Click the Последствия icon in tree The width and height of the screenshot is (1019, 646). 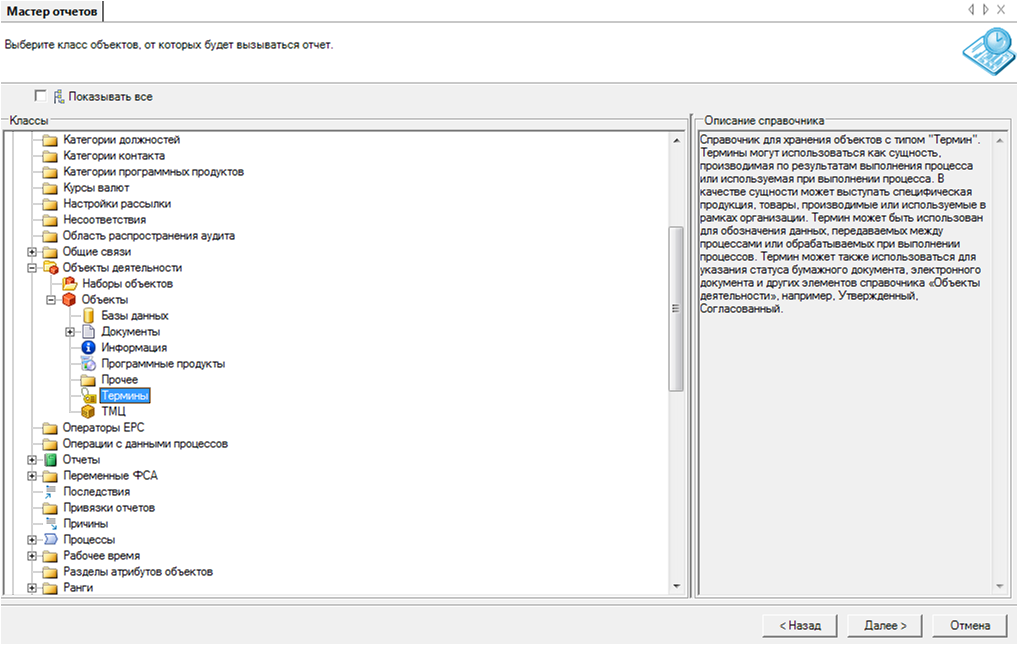click(x=50, y=492)
